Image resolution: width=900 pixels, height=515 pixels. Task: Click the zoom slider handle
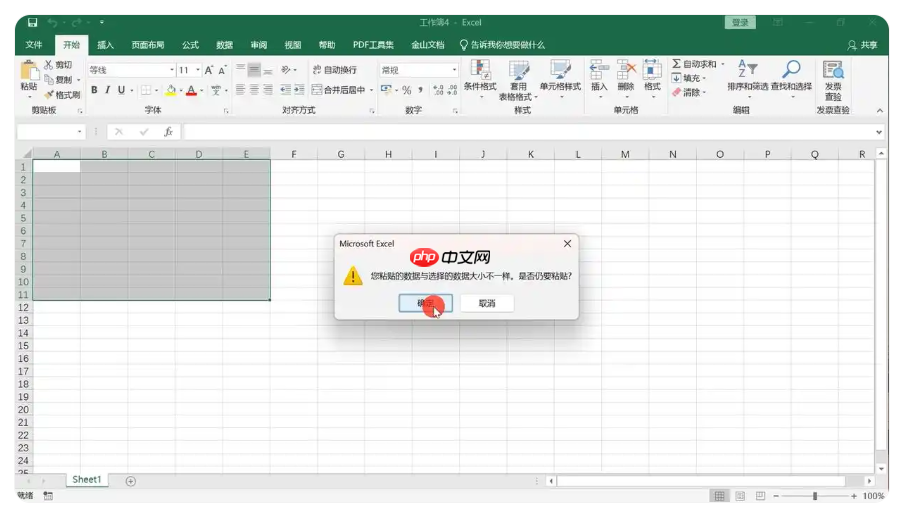tap(814, 496)
